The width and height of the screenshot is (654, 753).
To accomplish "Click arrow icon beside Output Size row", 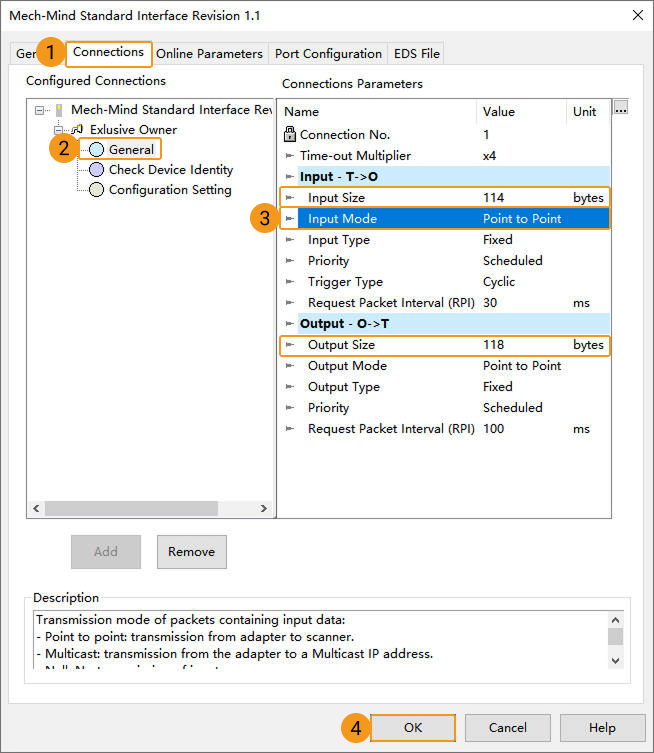I will click(x=289, y=344).
